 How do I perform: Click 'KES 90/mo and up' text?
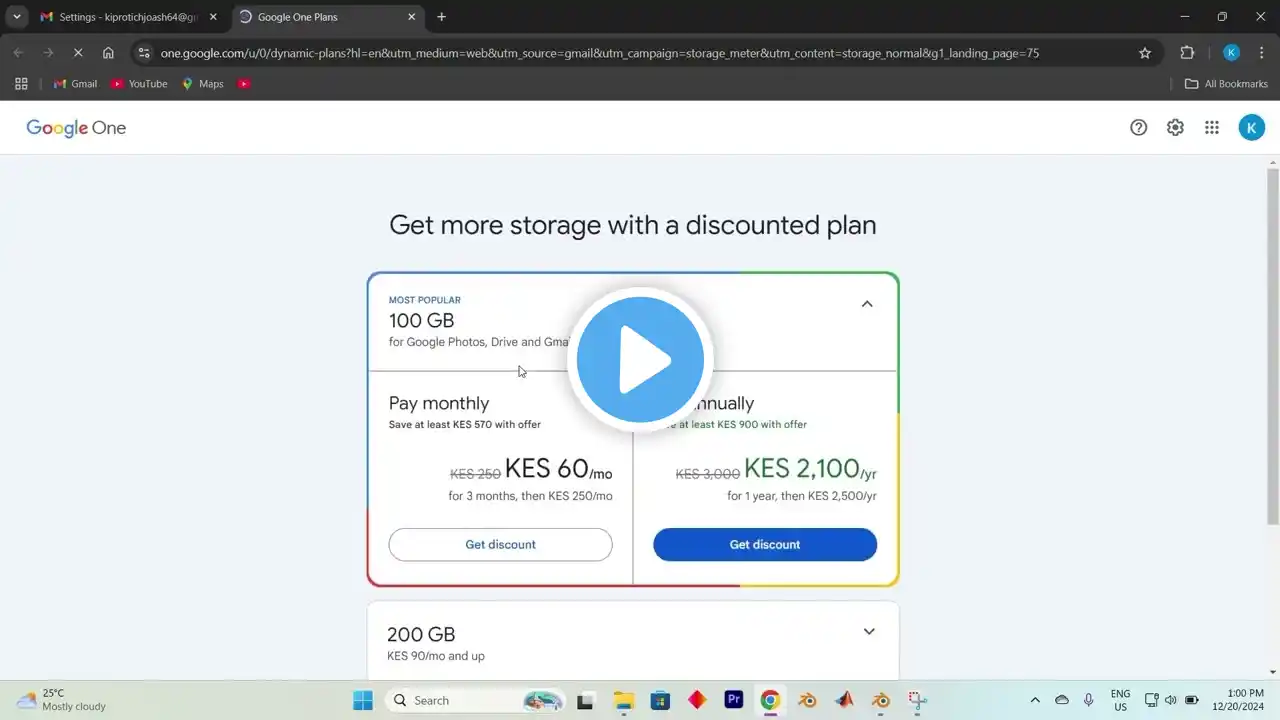click(x=436, y=656)
